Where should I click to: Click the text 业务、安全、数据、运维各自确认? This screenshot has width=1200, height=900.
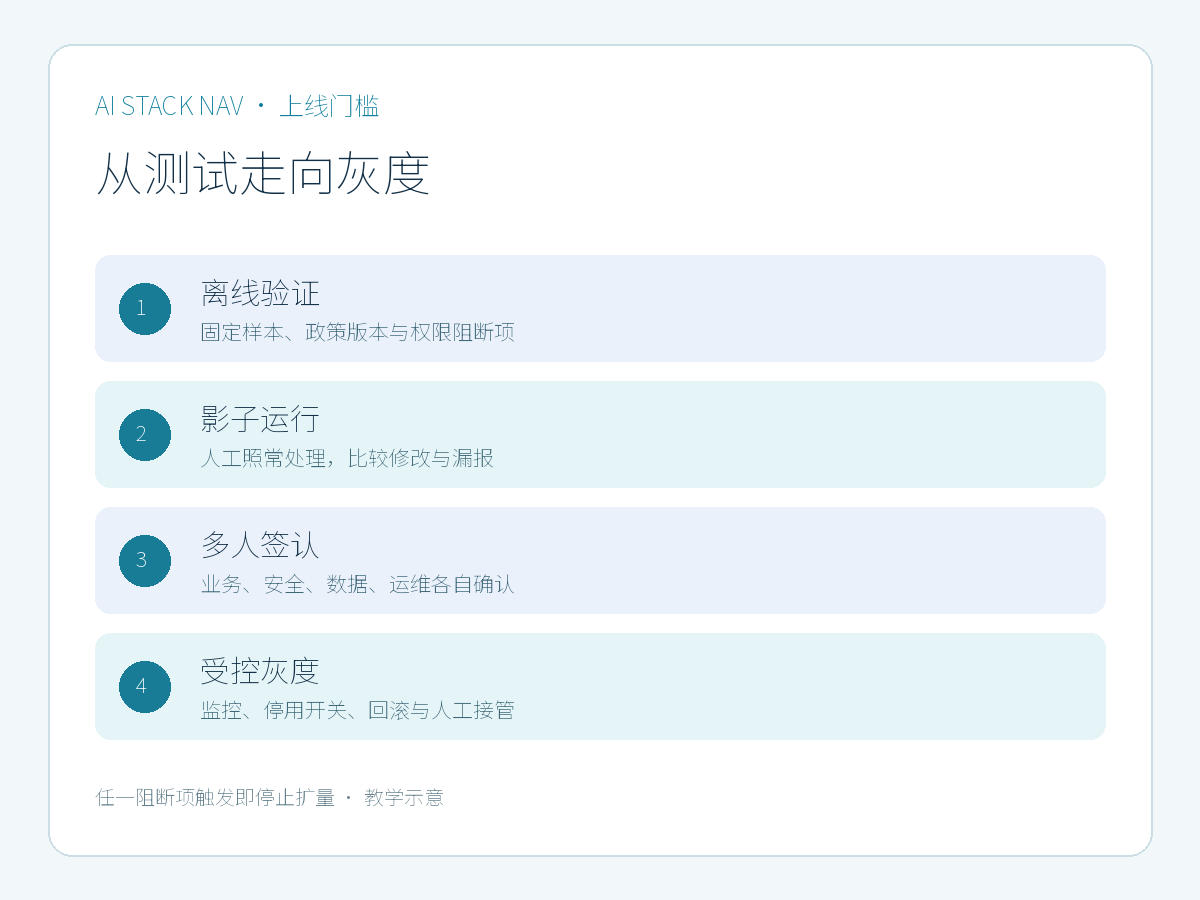point(357,584)
